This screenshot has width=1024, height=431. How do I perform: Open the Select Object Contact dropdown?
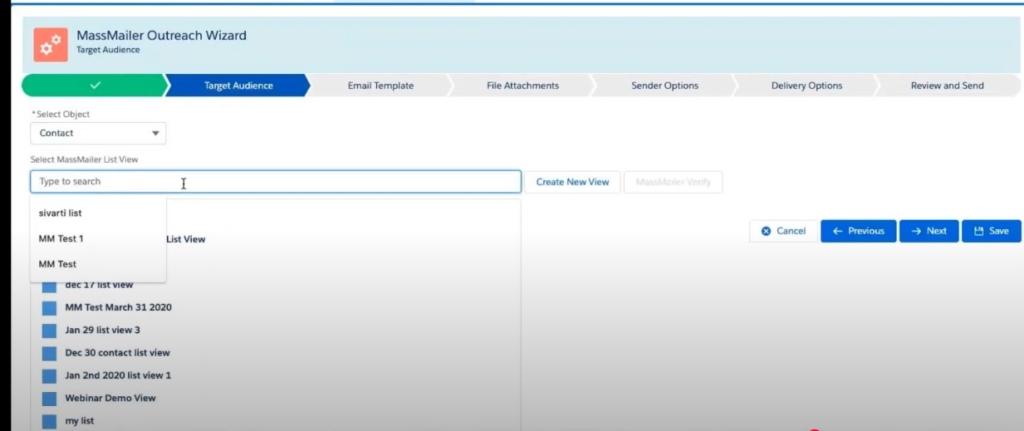point(98,133)
